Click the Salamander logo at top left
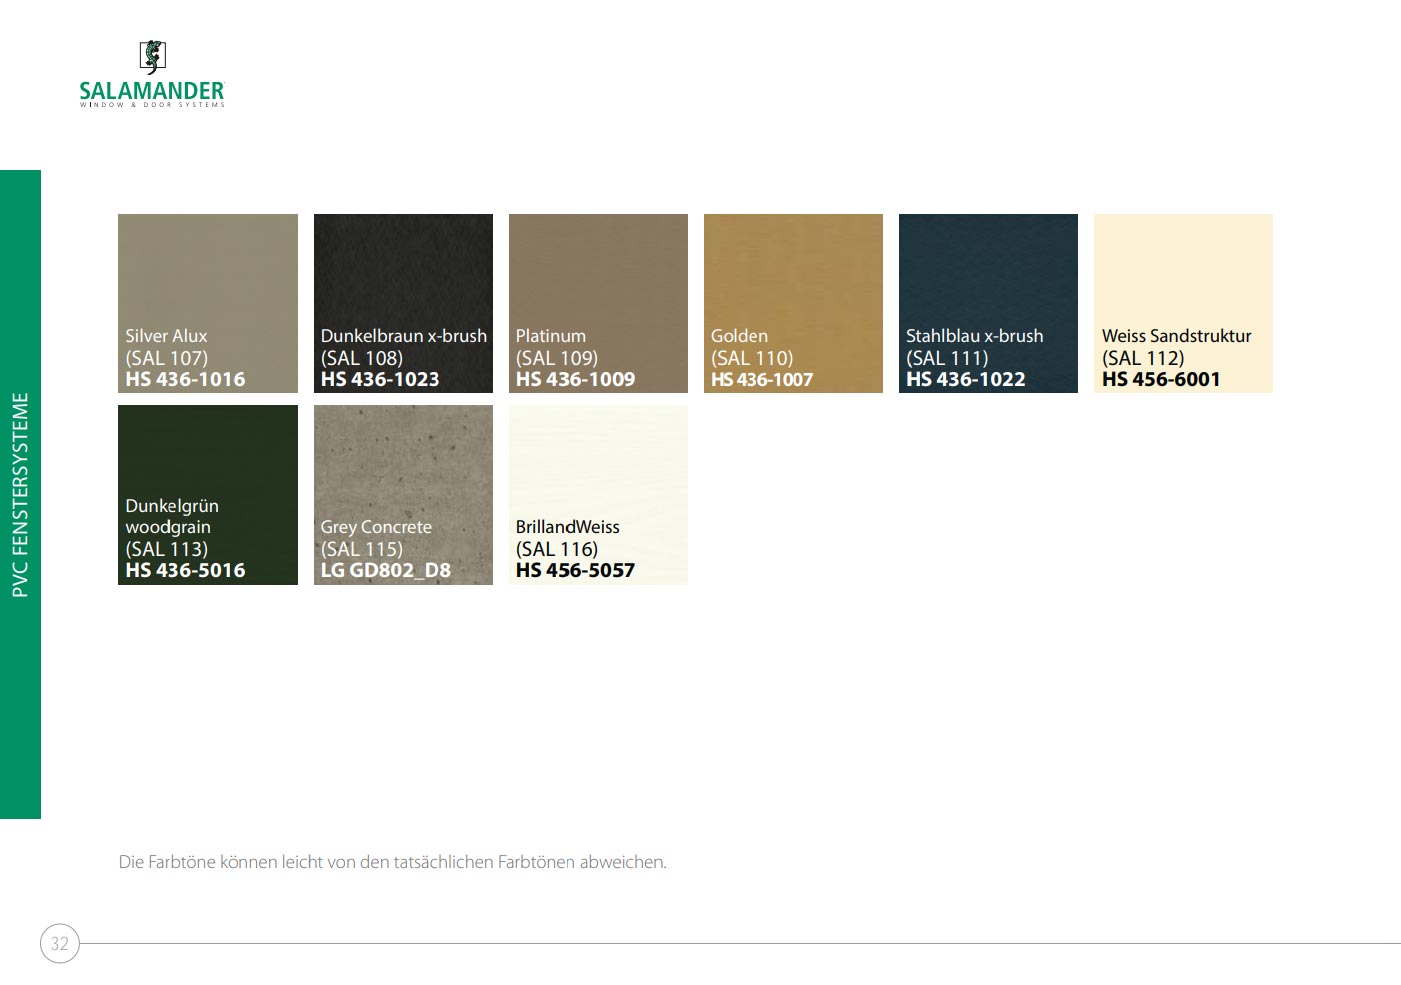This screenshot has width=1401, height=985. coord(152,74)
